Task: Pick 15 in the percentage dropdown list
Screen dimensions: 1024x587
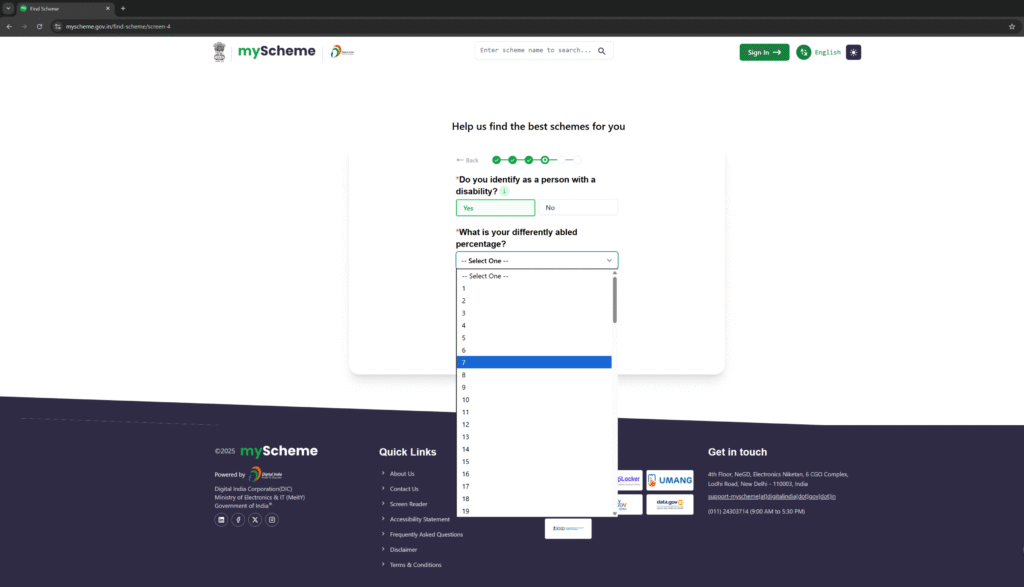Action: point(534,461)
